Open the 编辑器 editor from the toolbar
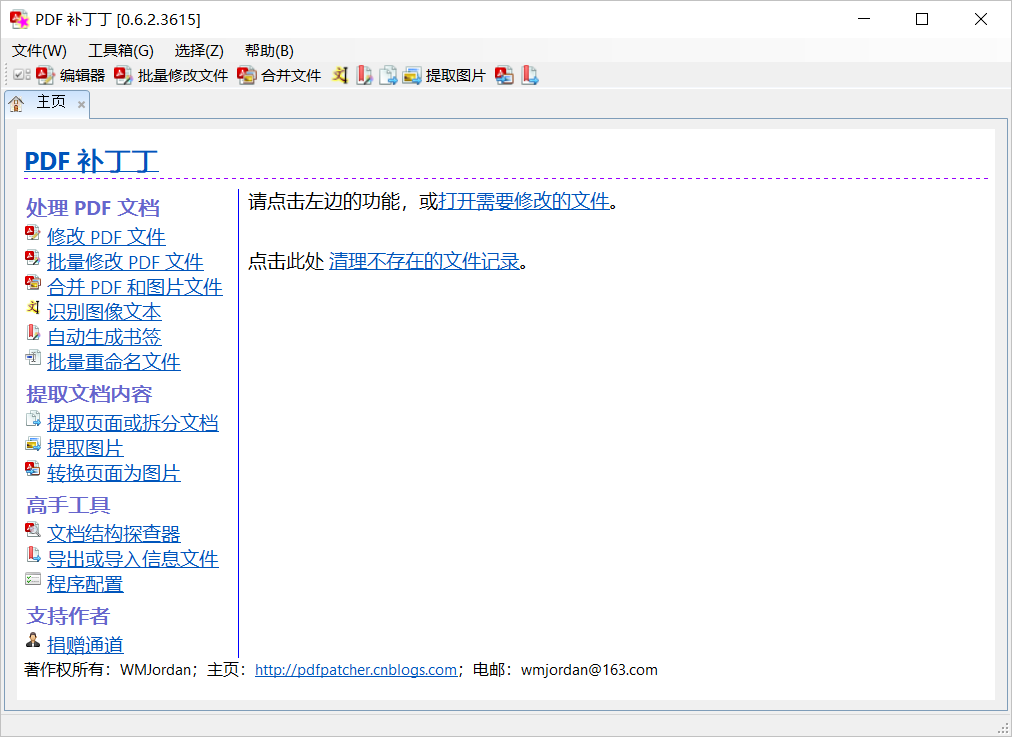Image resolution: width=1012 pixels, height=737 pixels. click(x=71, y=75)
